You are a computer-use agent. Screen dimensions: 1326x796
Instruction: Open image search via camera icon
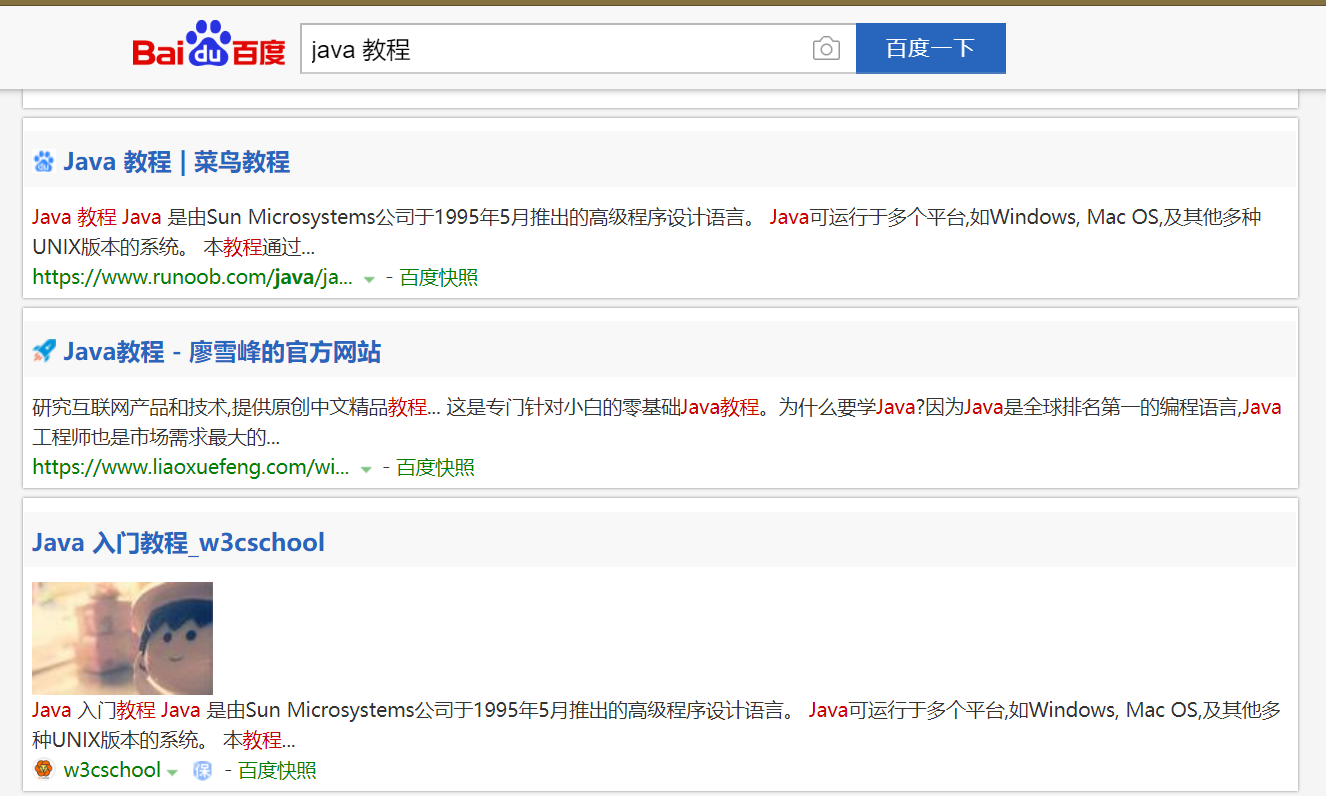coord(826,48)
